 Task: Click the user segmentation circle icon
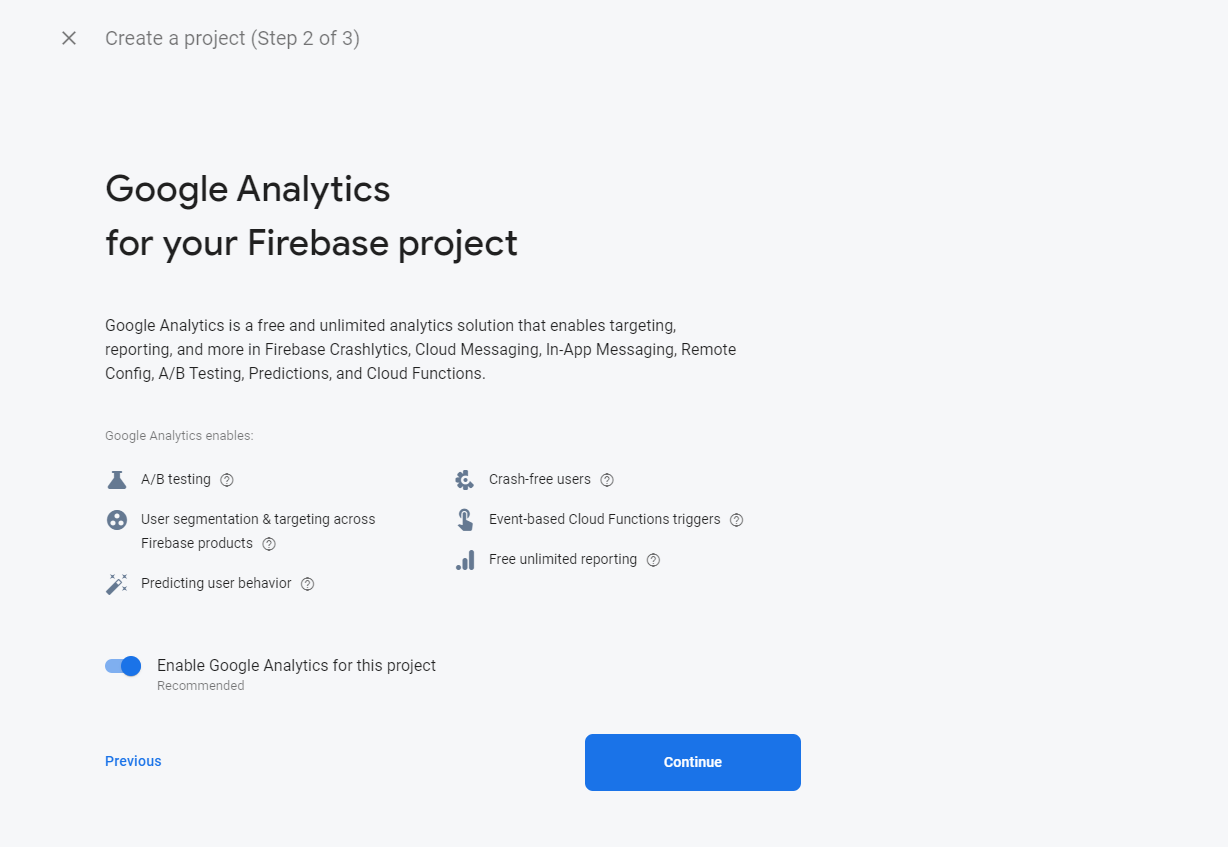point(117,520)
